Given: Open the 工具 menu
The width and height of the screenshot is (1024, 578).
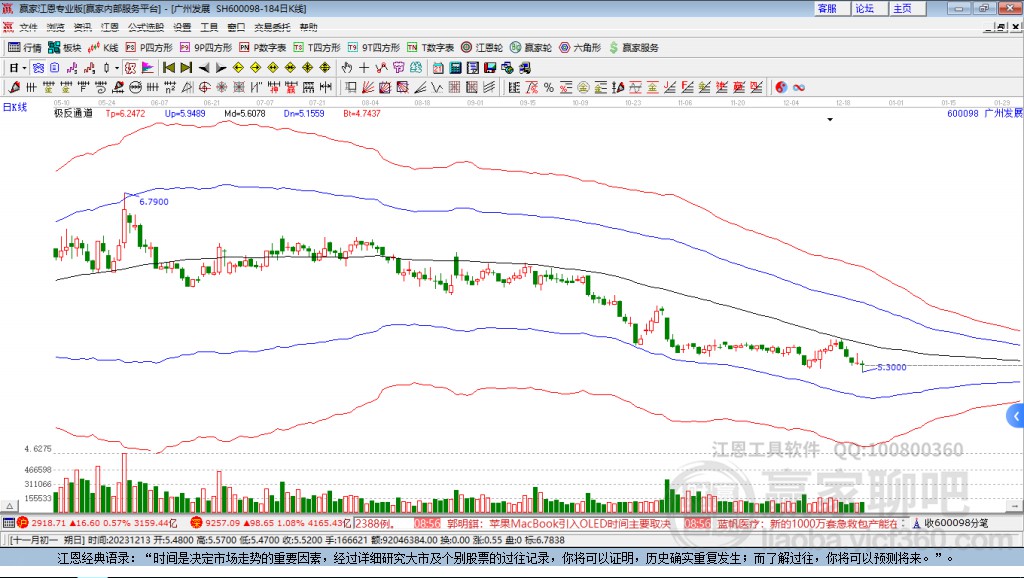Looking at the screenshot, I should click(x=209, y=27).
